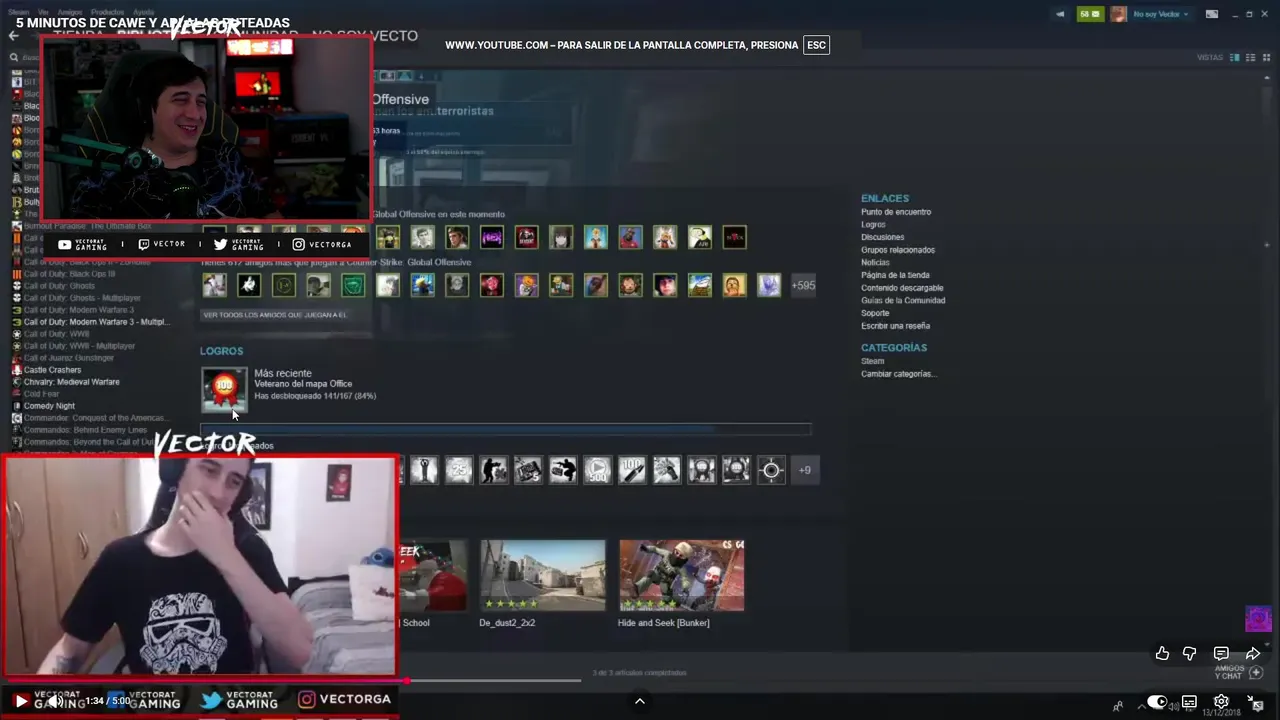This screenshot has height=720, width=1280.
Task: Open the Grupos relacionados link
Action: click(898, 250)
